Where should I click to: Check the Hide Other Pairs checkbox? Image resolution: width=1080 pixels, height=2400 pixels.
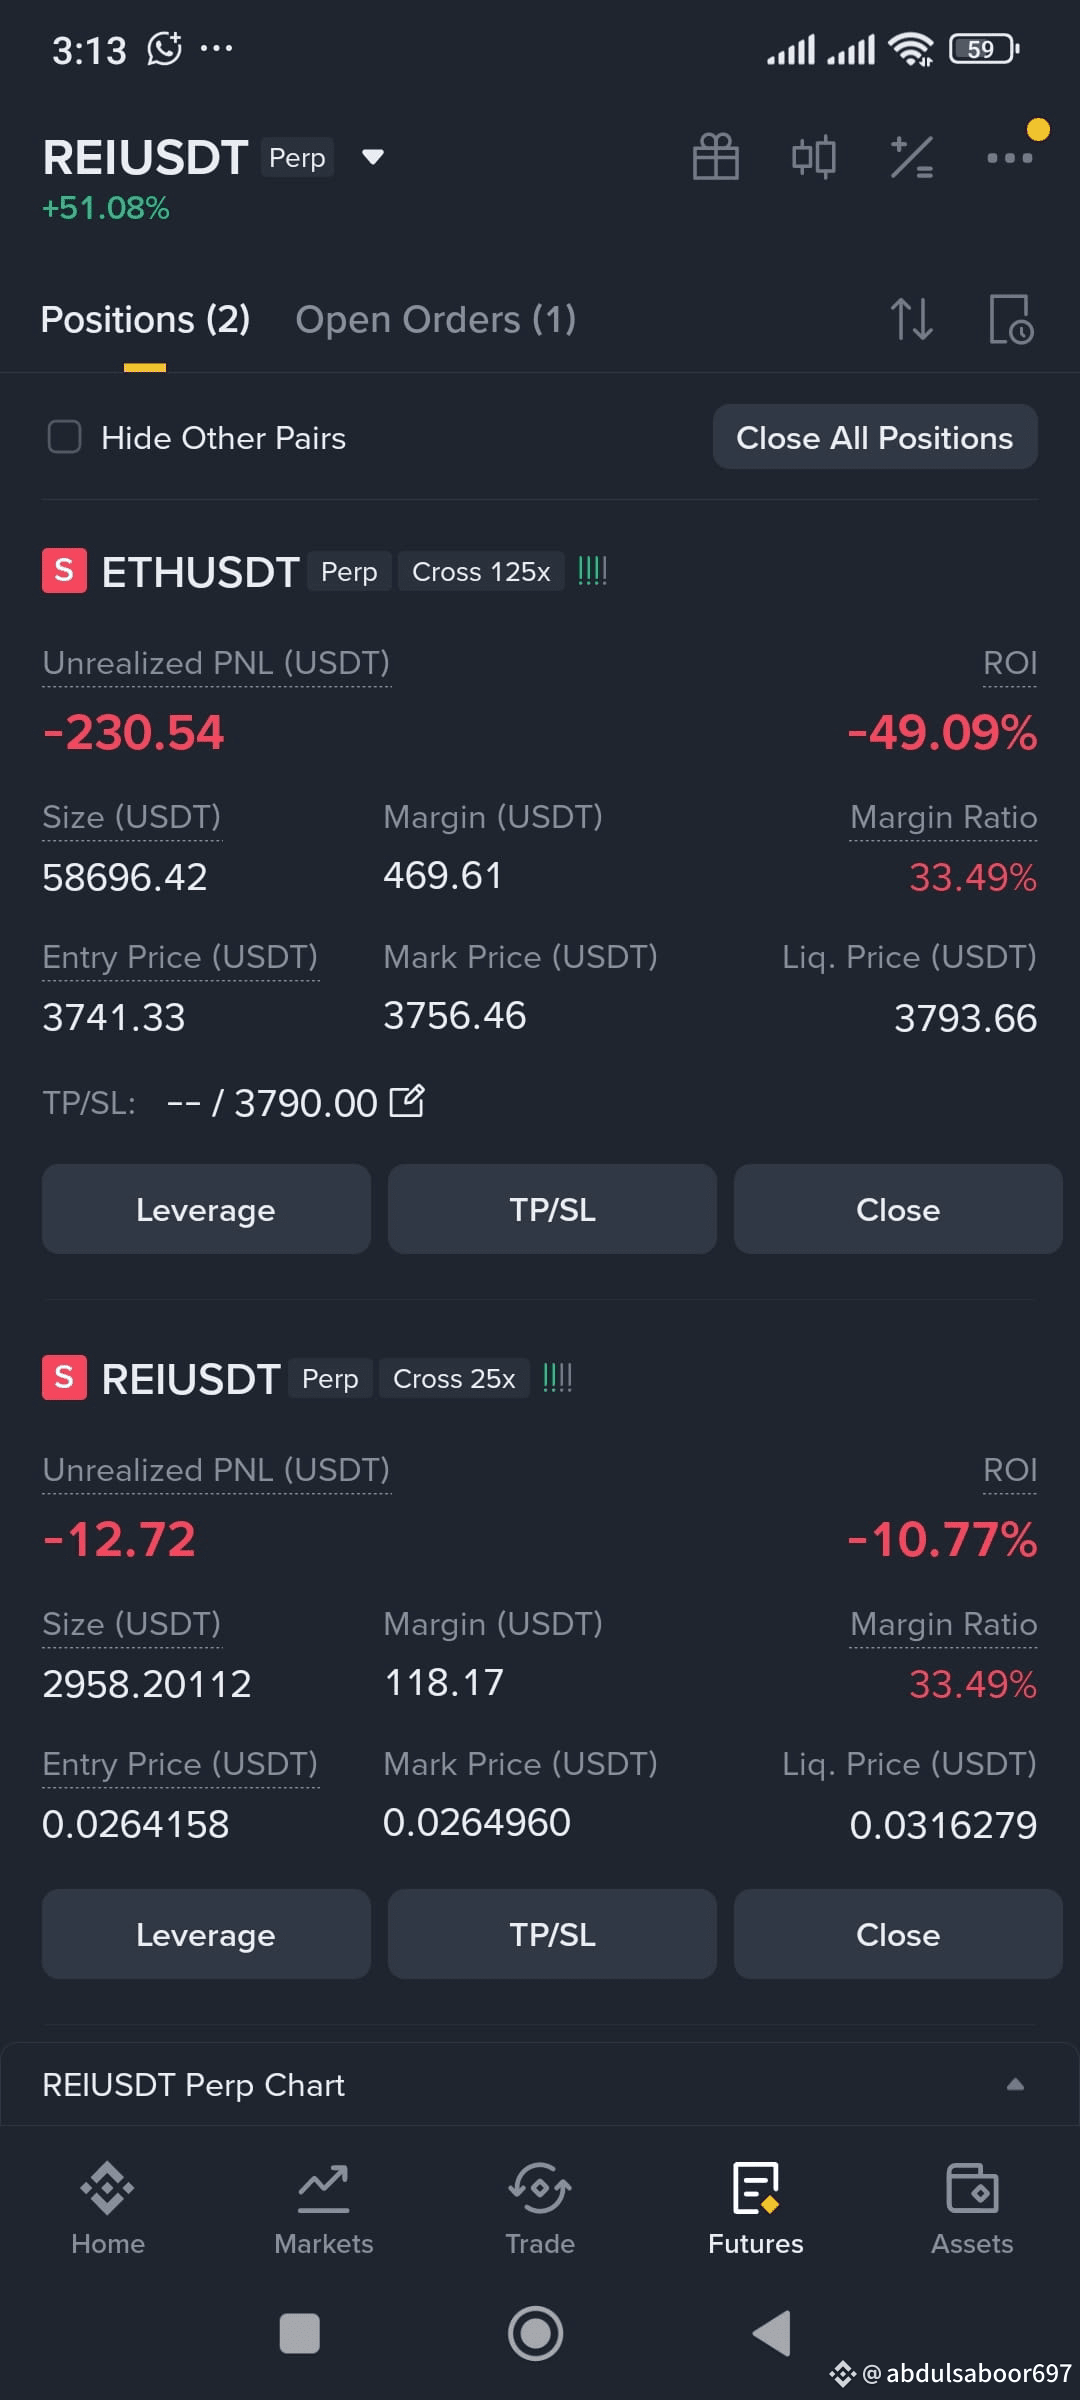click(65, 437)
